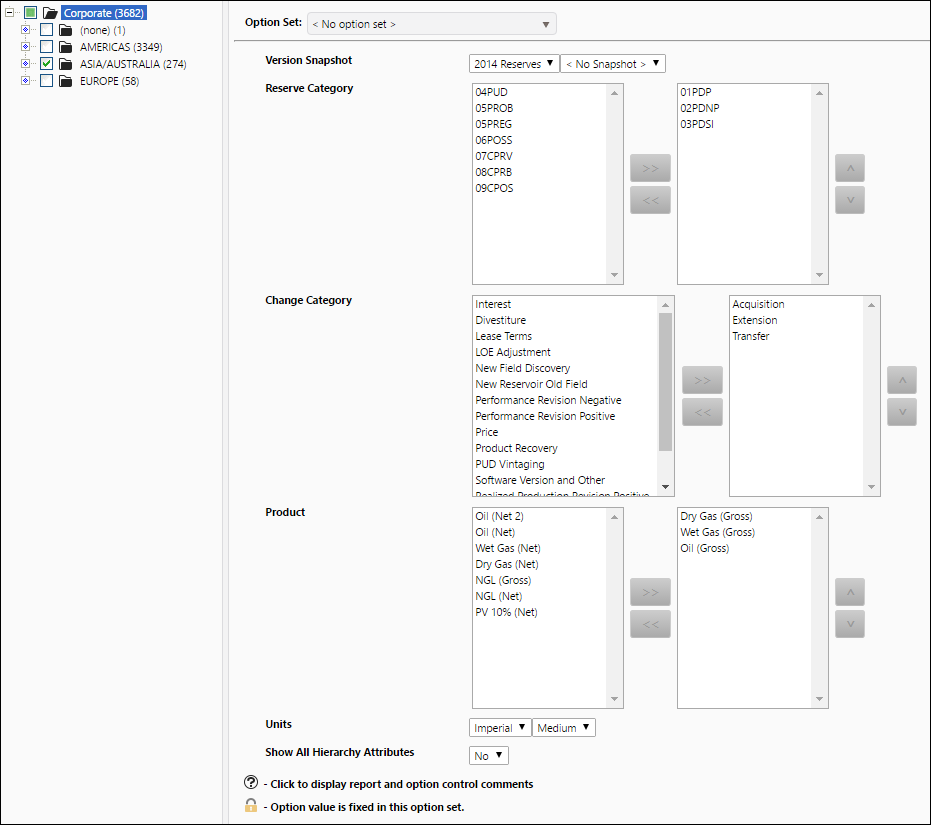Viewport: 931px width, 825px height.
Task: Open the Option Set dropdown
Action: click(432, 24)
